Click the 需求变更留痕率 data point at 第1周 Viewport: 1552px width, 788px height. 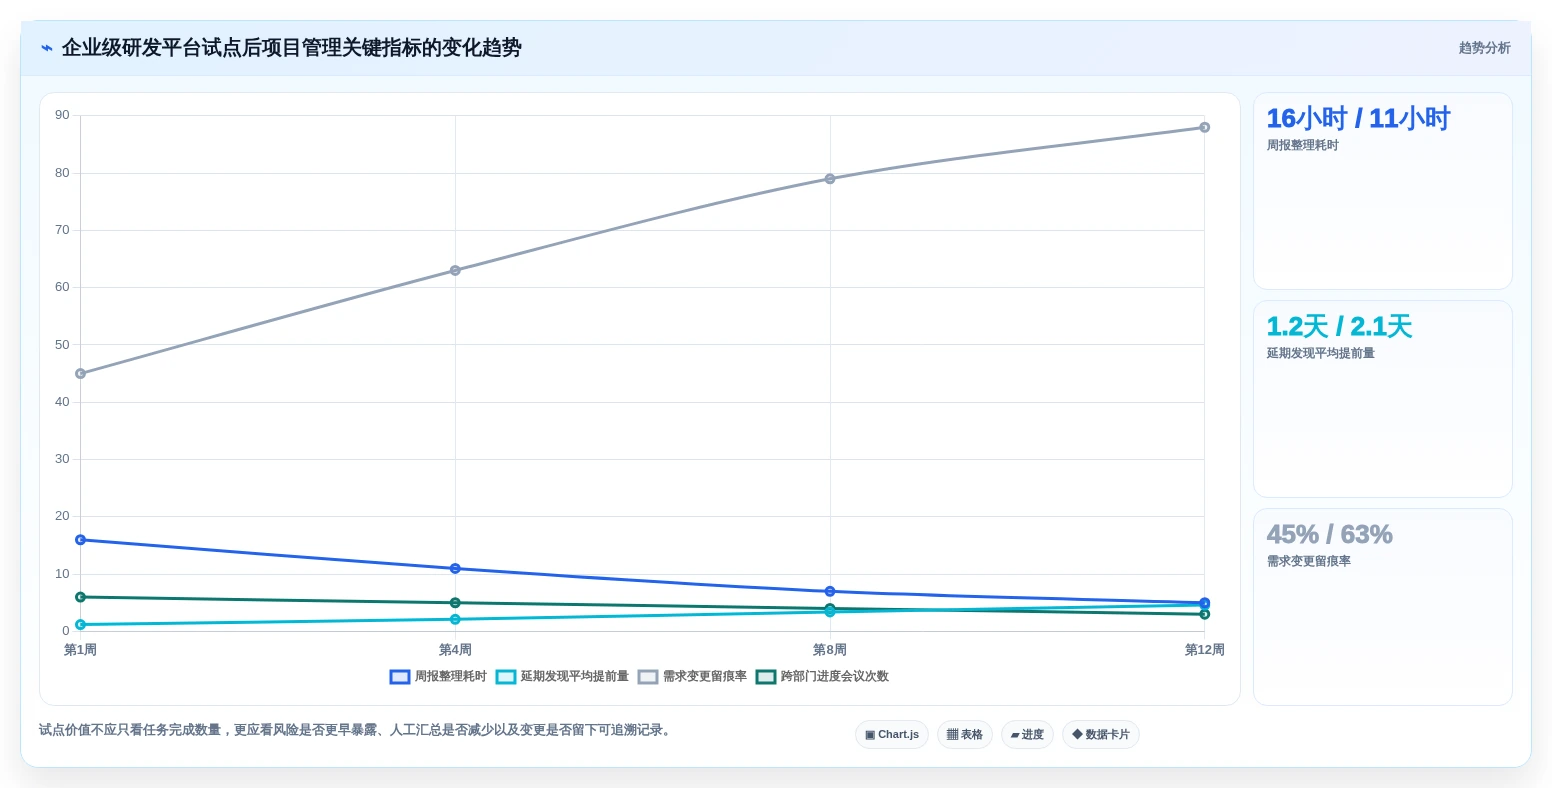[x=81, y=374]
